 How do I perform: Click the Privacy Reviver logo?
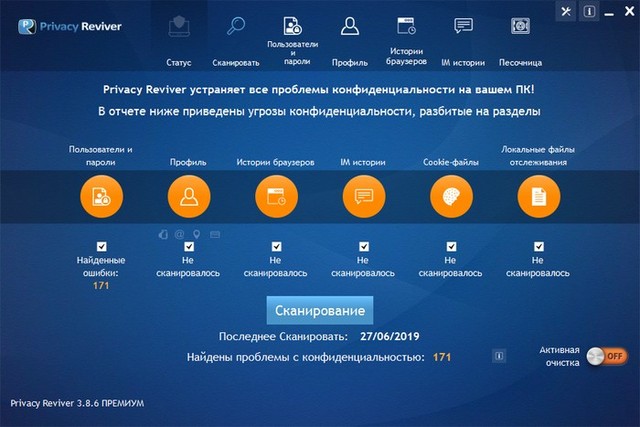click(x=70, y=27)
